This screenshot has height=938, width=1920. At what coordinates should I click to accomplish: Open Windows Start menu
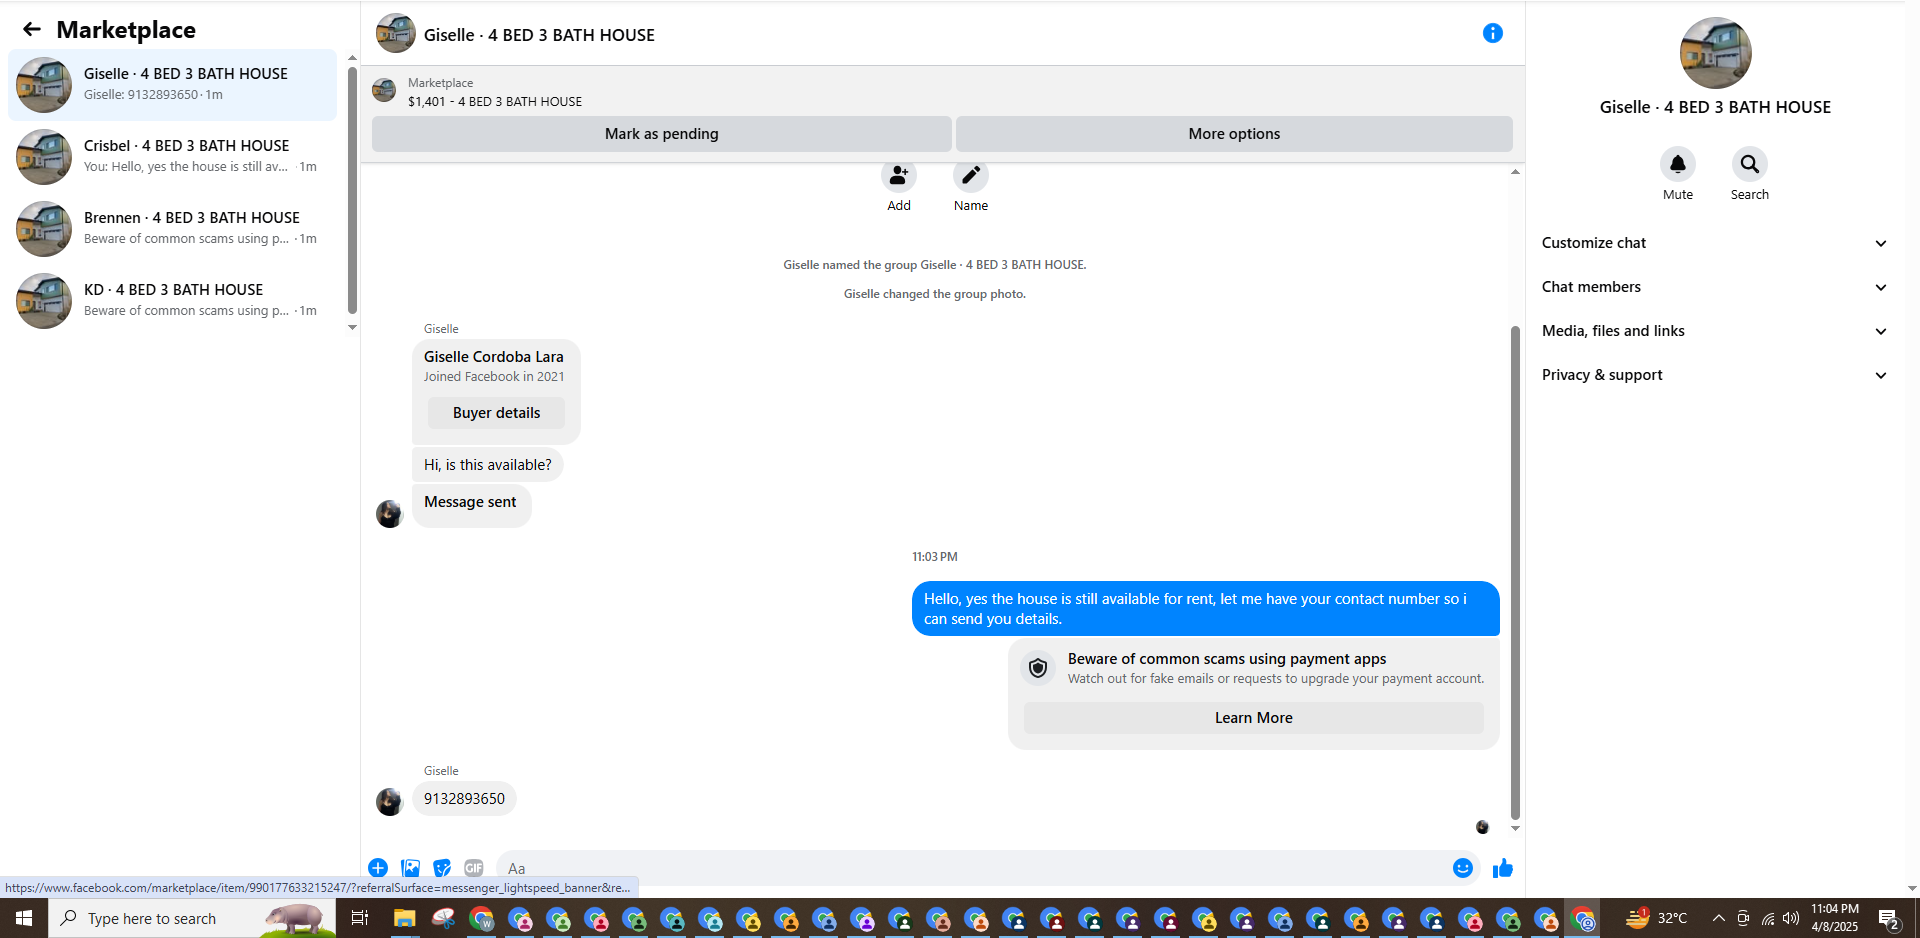(24, 918)
